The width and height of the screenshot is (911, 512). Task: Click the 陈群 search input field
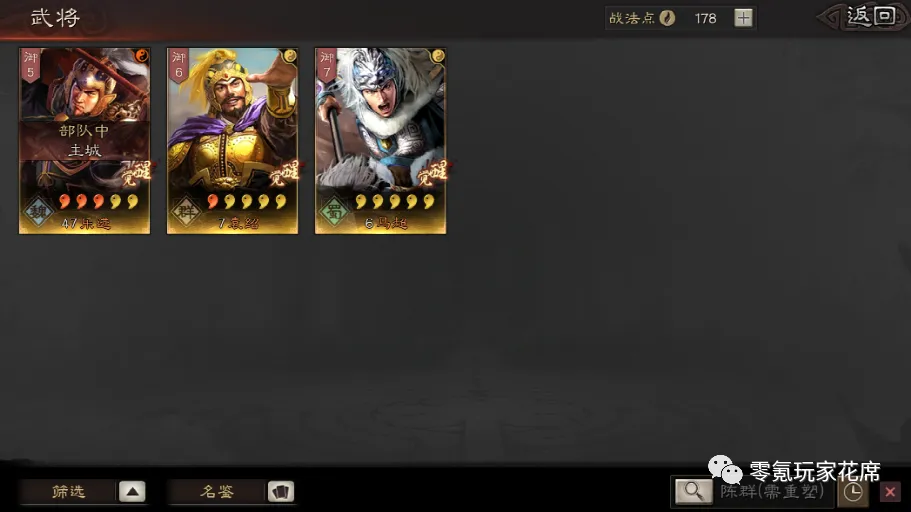coord(773,492)
